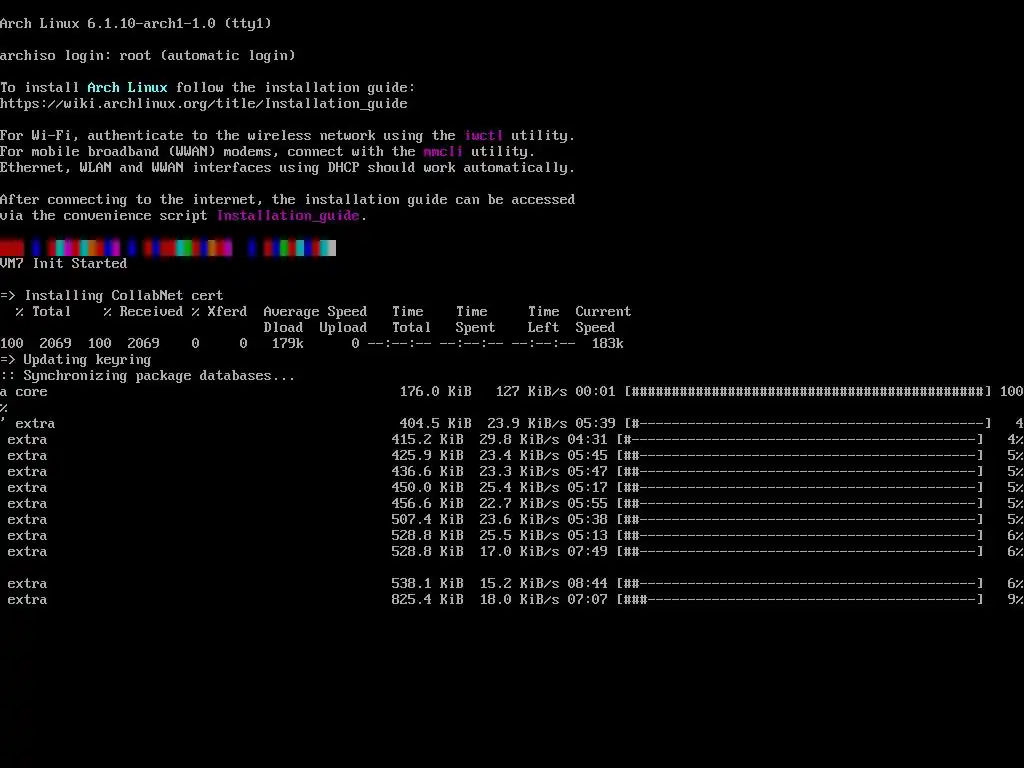Click the "Dload" column label
The width and height of the screenshot is (1024, 768).
283,328
